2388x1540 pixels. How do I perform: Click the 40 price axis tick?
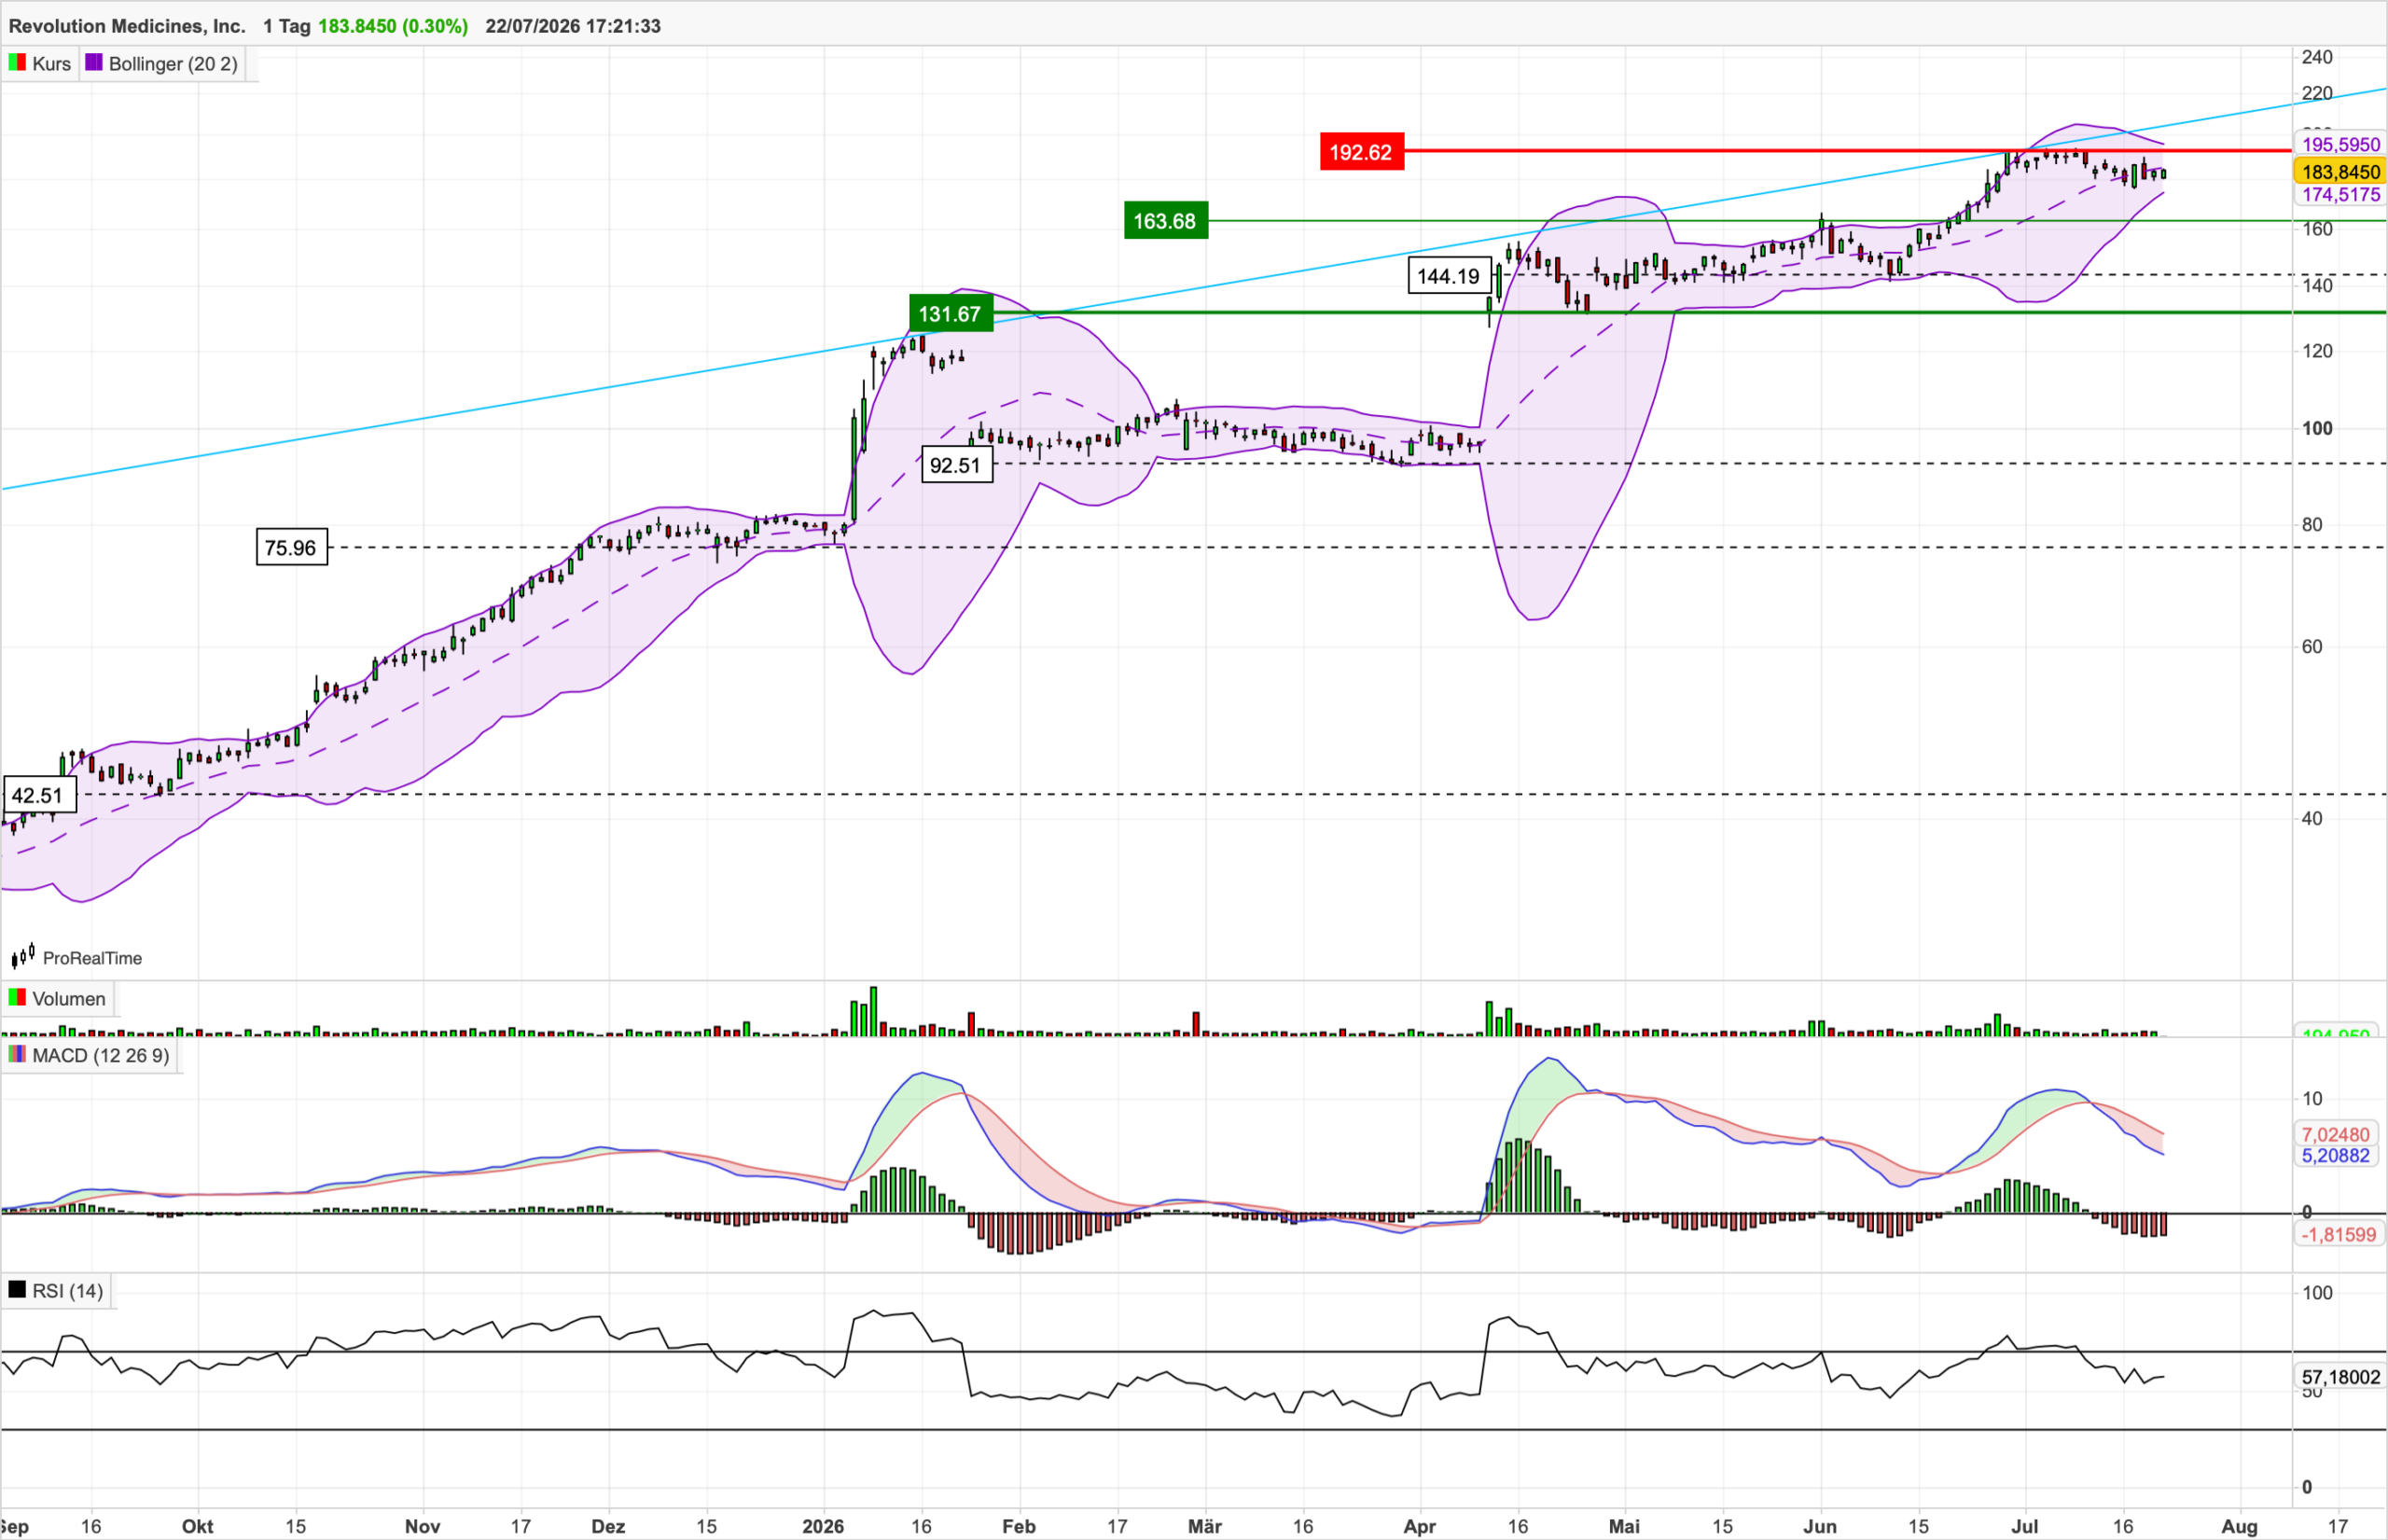(x=2312, y=819)
